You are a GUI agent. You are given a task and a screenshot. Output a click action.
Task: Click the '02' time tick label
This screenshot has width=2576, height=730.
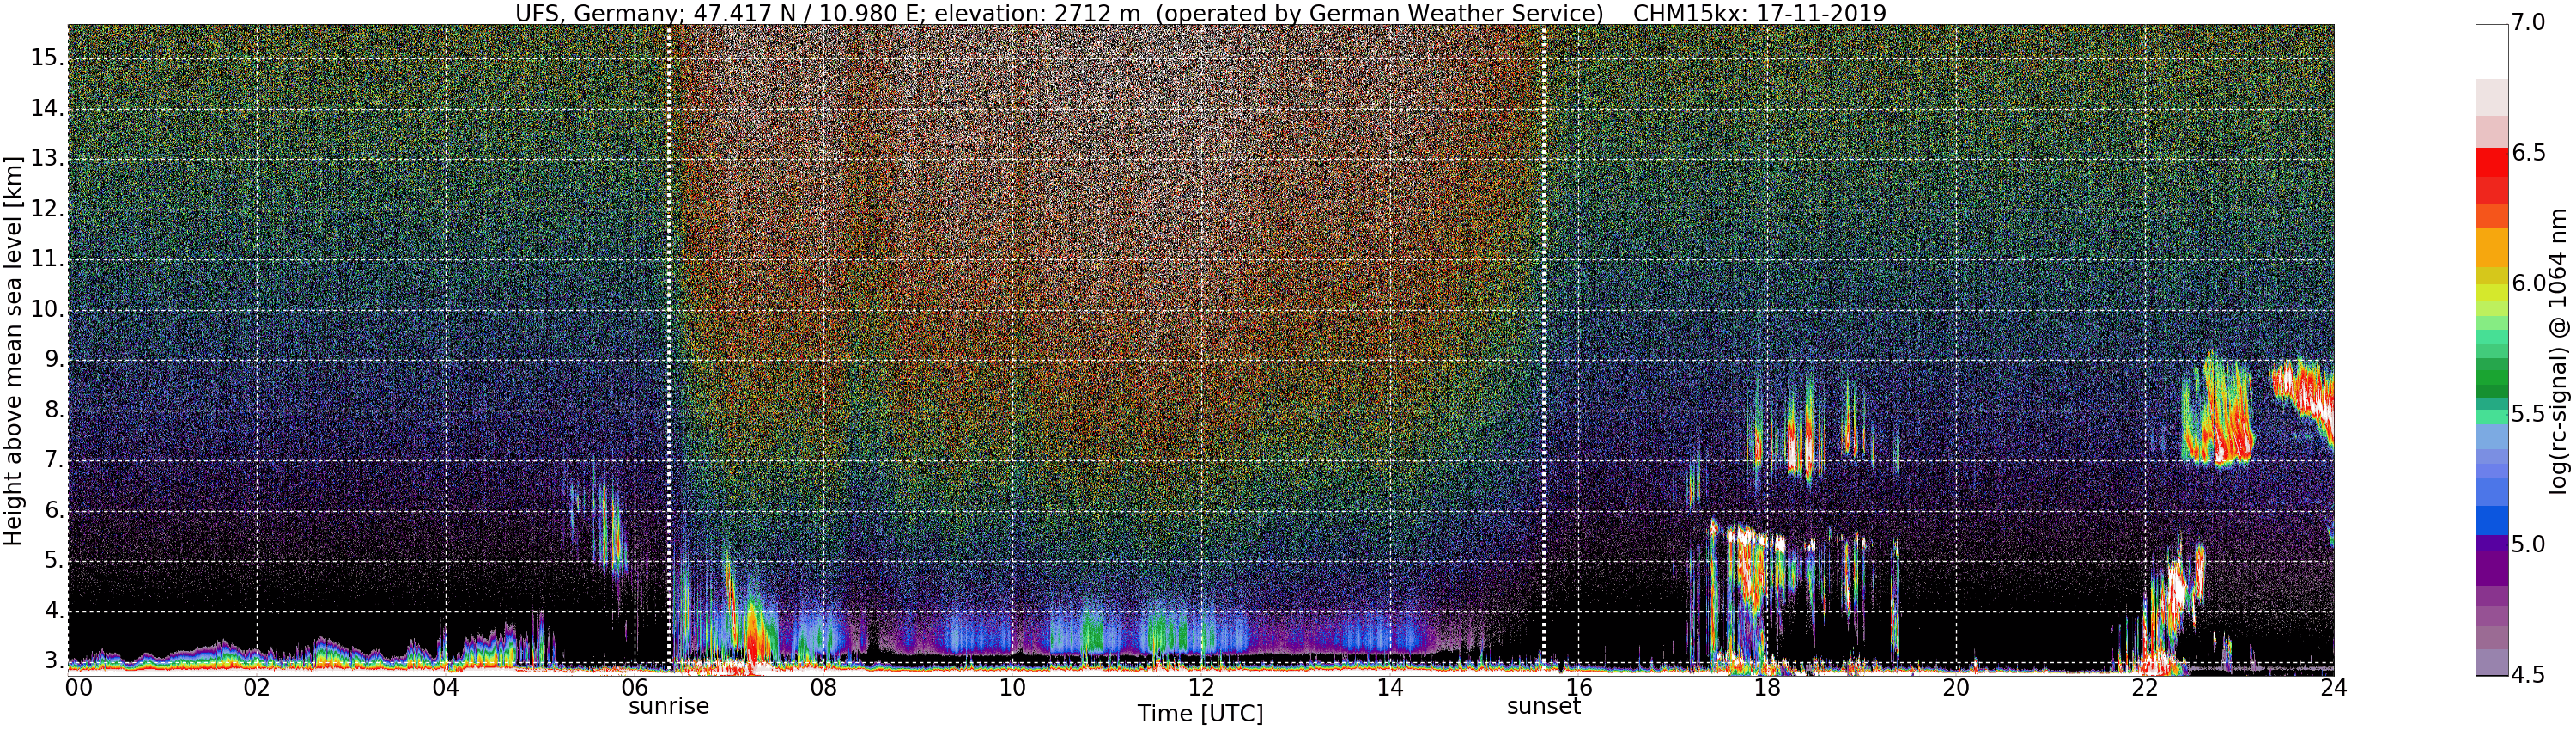coord(257,688)
